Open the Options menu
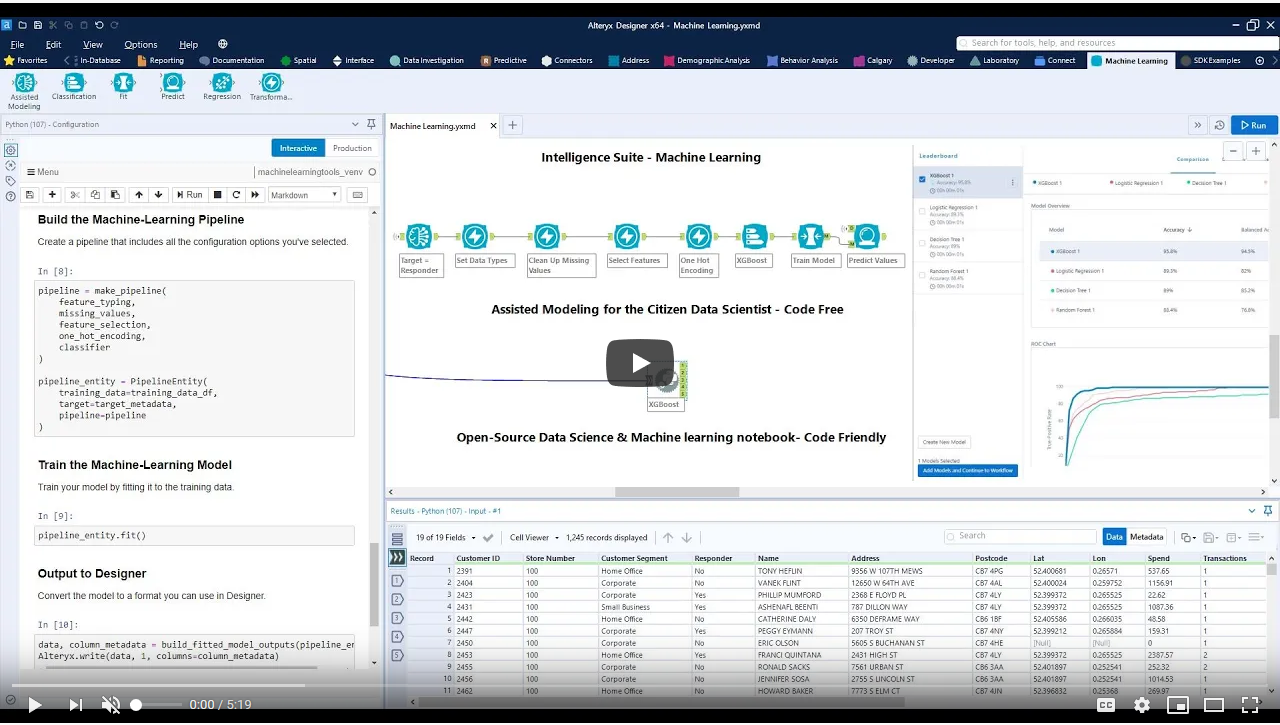Screen dimensions: 1280x725 pos(141,44)
